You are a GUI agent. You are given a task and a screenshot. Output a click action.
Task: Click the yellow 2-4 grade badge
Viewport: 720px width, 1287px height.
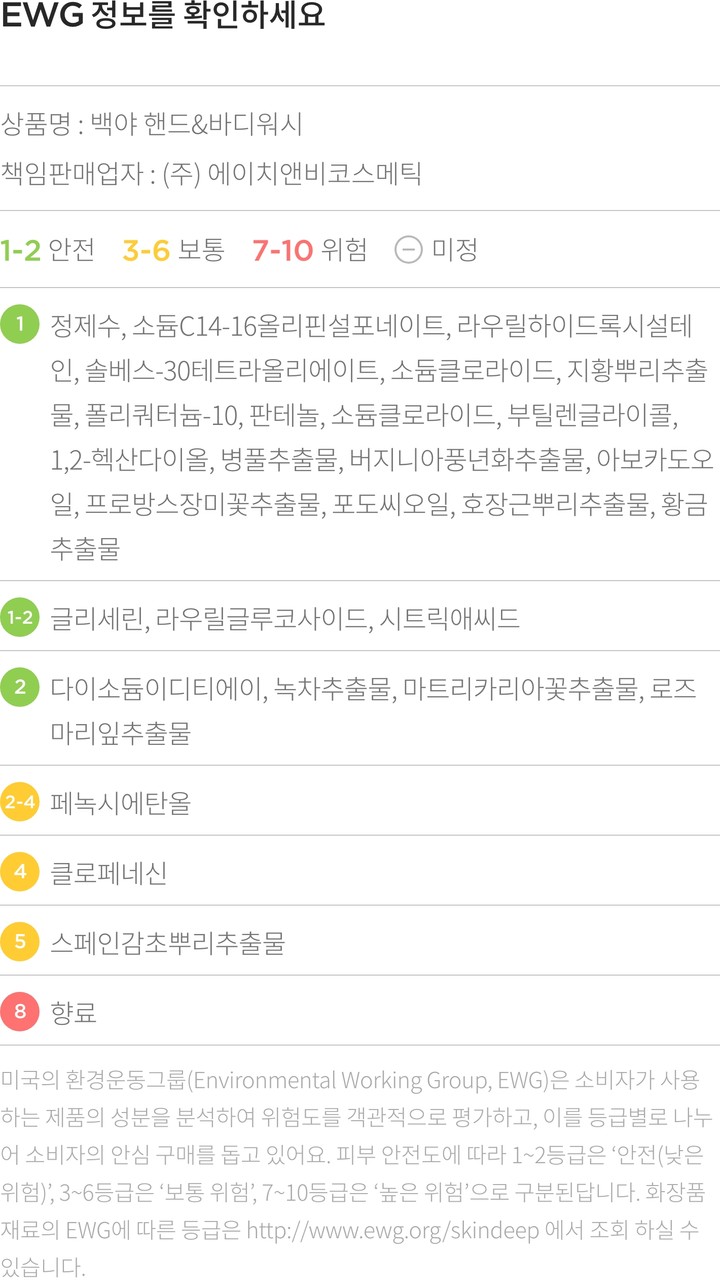pyautogui.click(x=19, y=802)
